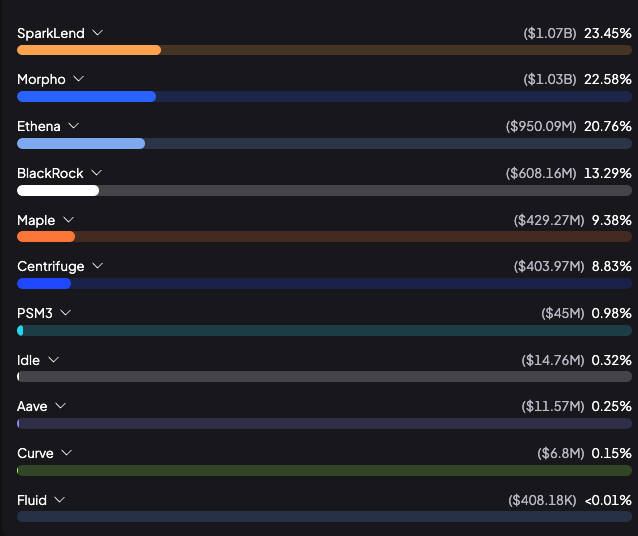Click the gray Idle allocation bar

click(324, 376)
